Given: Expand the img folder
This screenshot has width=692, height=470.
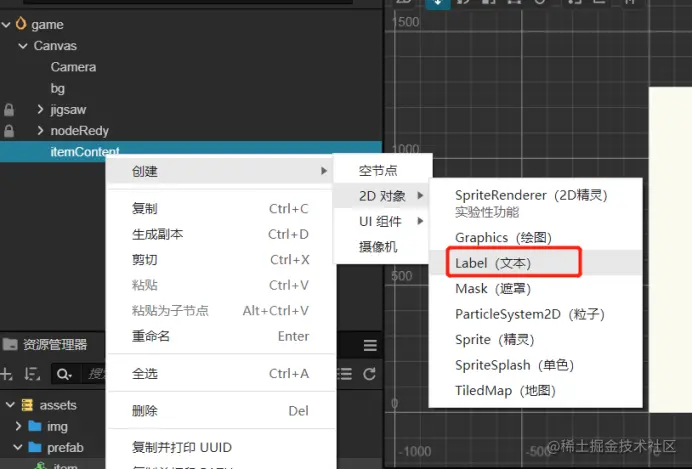Looking at the screenshot, I should pos(18,426).
